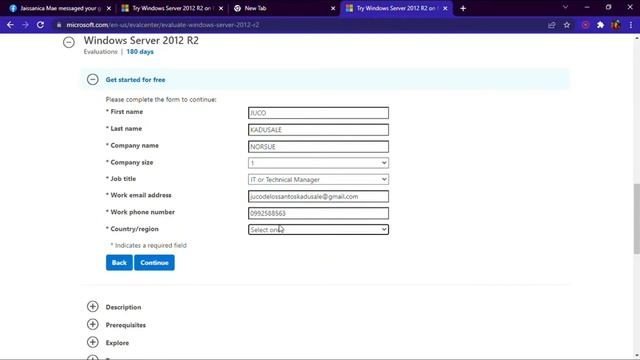The height and width of the screenshot is (360, 640).
Task: Open the Job title dropdown
Action: pos(318,179)
